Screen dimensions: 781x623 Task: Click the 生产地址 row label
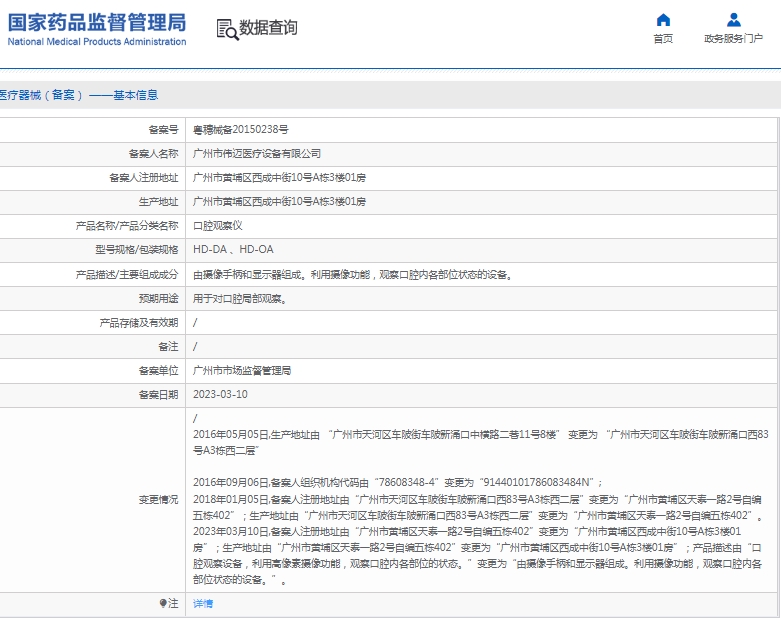(x=158, y=202)
